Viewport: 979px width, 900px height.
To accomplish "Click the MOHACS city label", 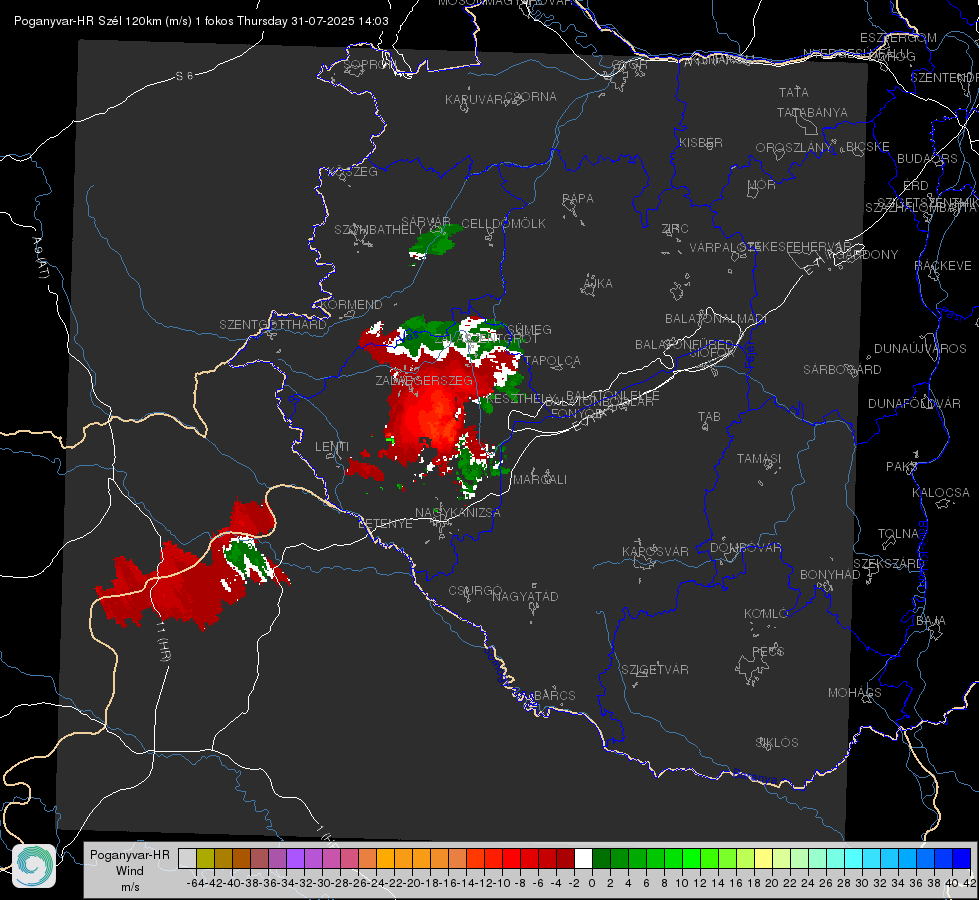I will pyautogui.click(x=854, y=692).
